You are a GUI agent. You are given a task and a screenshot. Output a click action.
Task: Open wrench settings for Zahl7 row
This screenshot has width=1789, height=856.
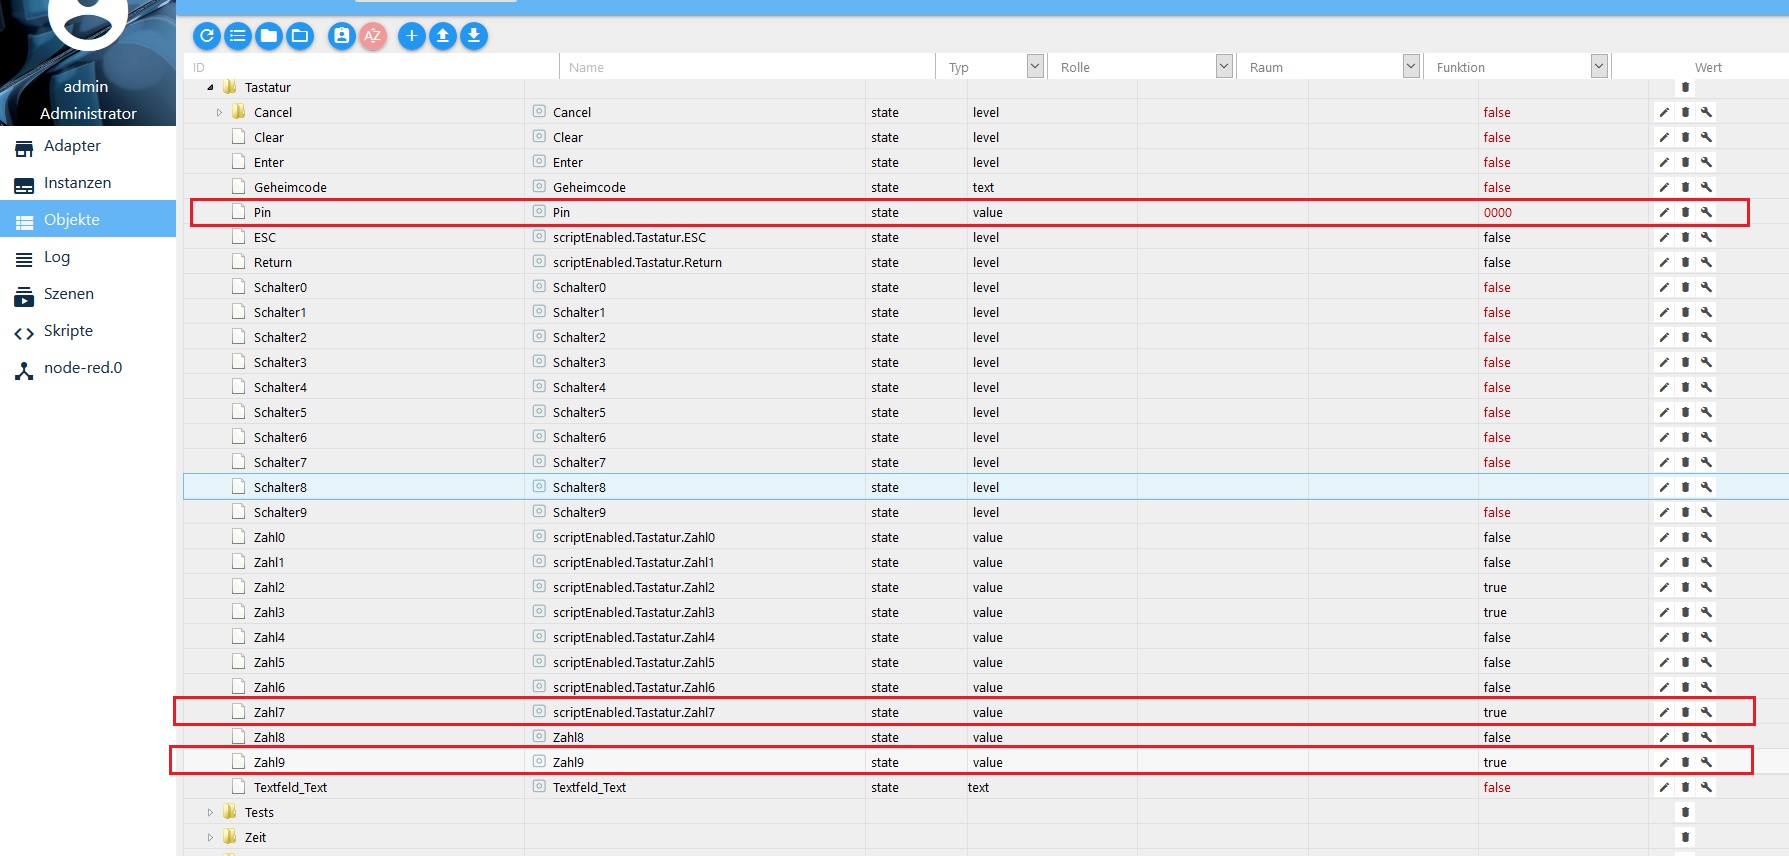click(x=1706, y=712)
